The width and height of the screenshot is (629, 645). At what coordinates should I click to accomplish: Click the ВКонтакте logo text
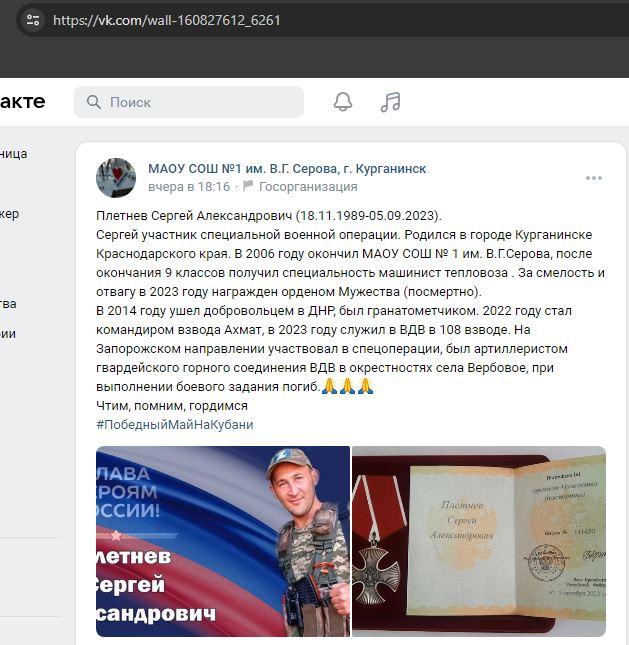(x=23, y=102)
